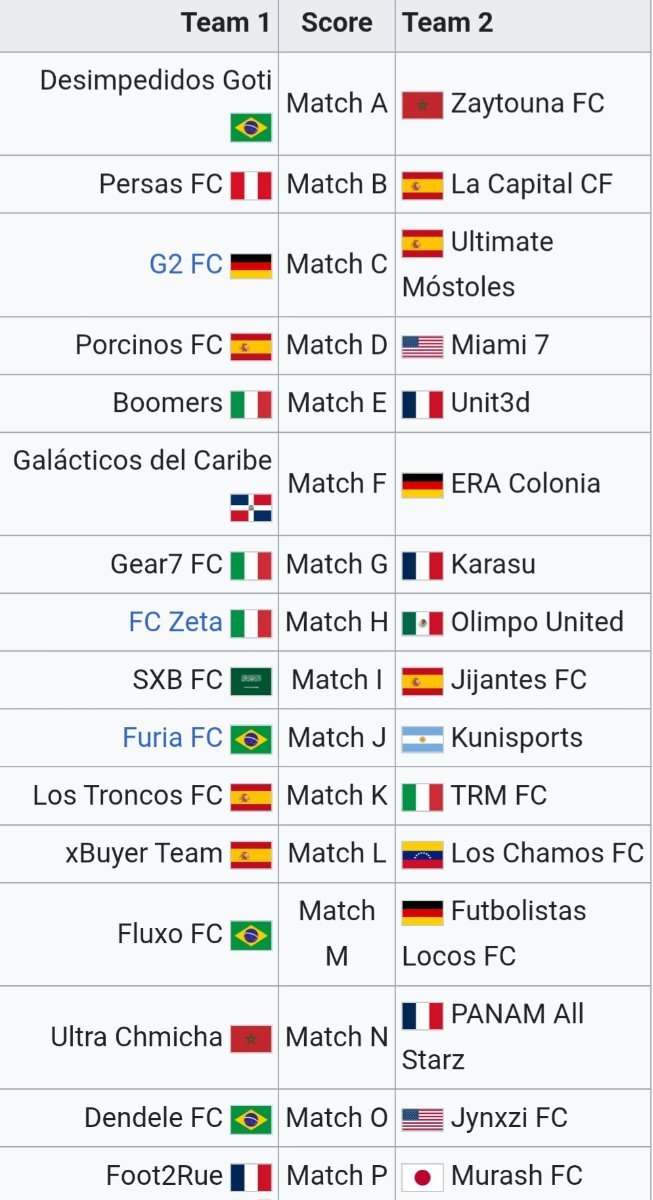Screen dimensions: 653x1200
Task: Click the Score column header
Action: click(337, 24)
